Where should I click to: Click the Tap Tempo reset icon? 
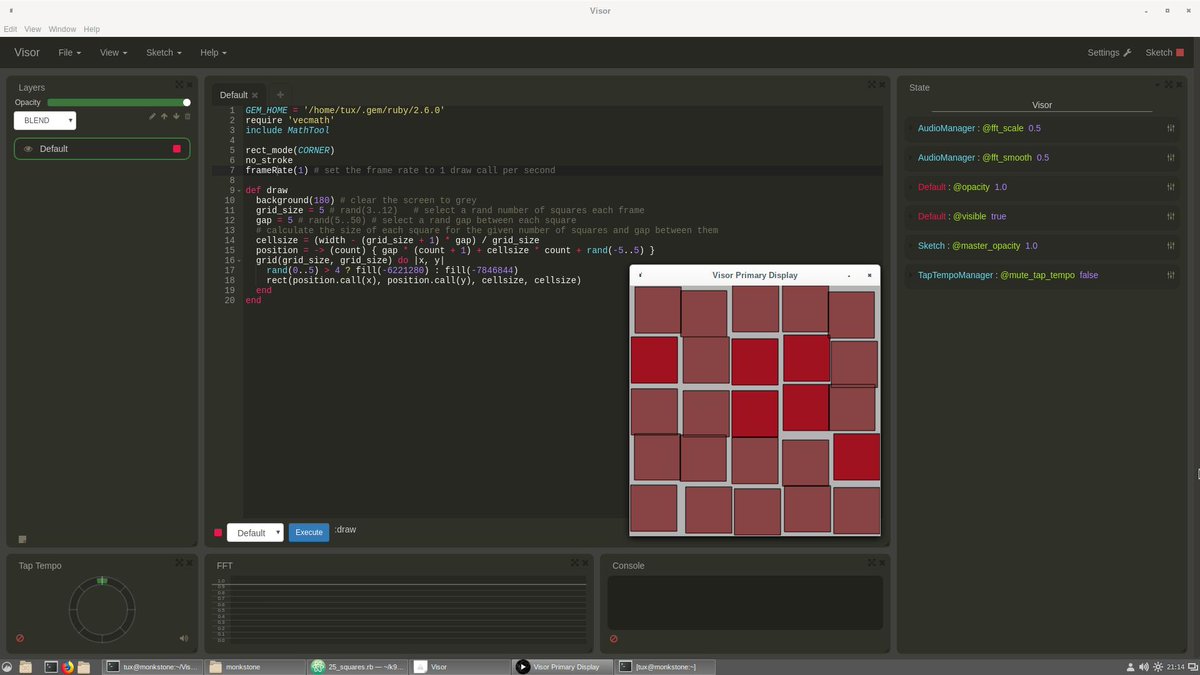pos(20,638)
